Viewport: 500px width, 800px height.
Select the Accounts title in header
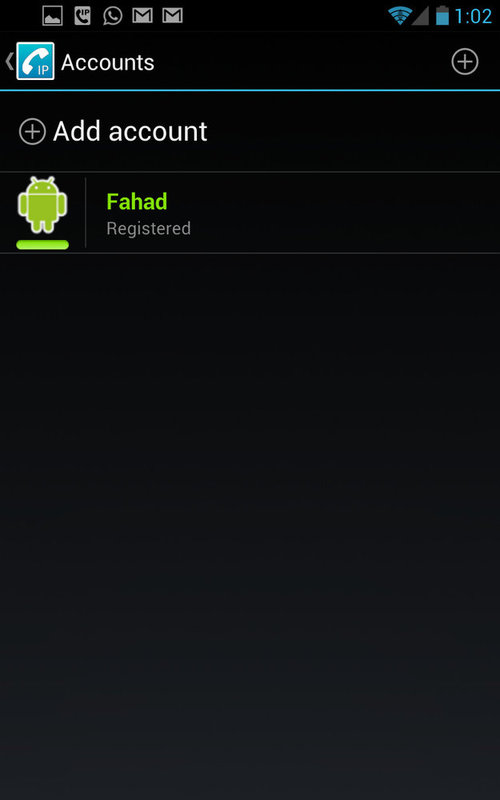pos(108,62)
